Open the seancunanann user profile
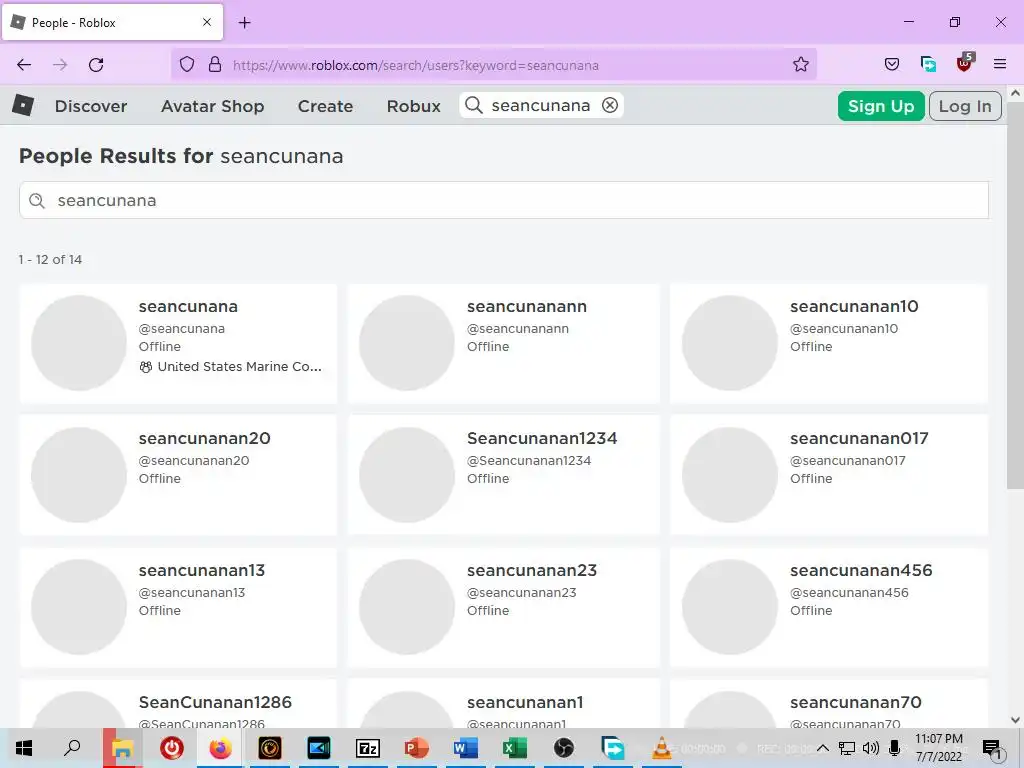 [526, 306]
